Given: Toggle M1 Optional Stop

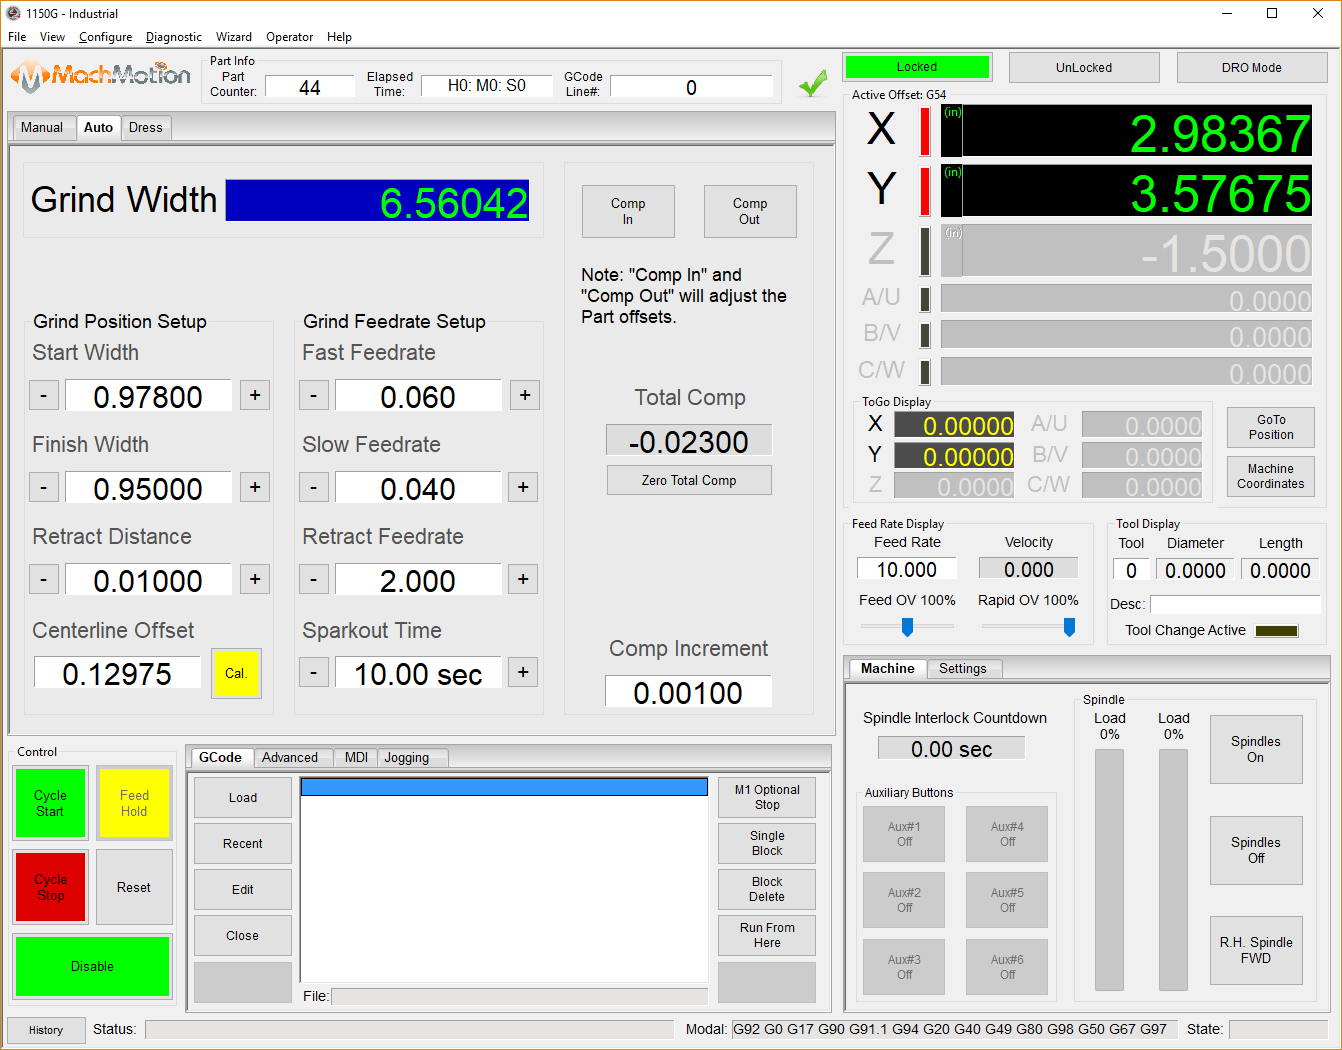Looking at the screenshot, I should (767, 797).
